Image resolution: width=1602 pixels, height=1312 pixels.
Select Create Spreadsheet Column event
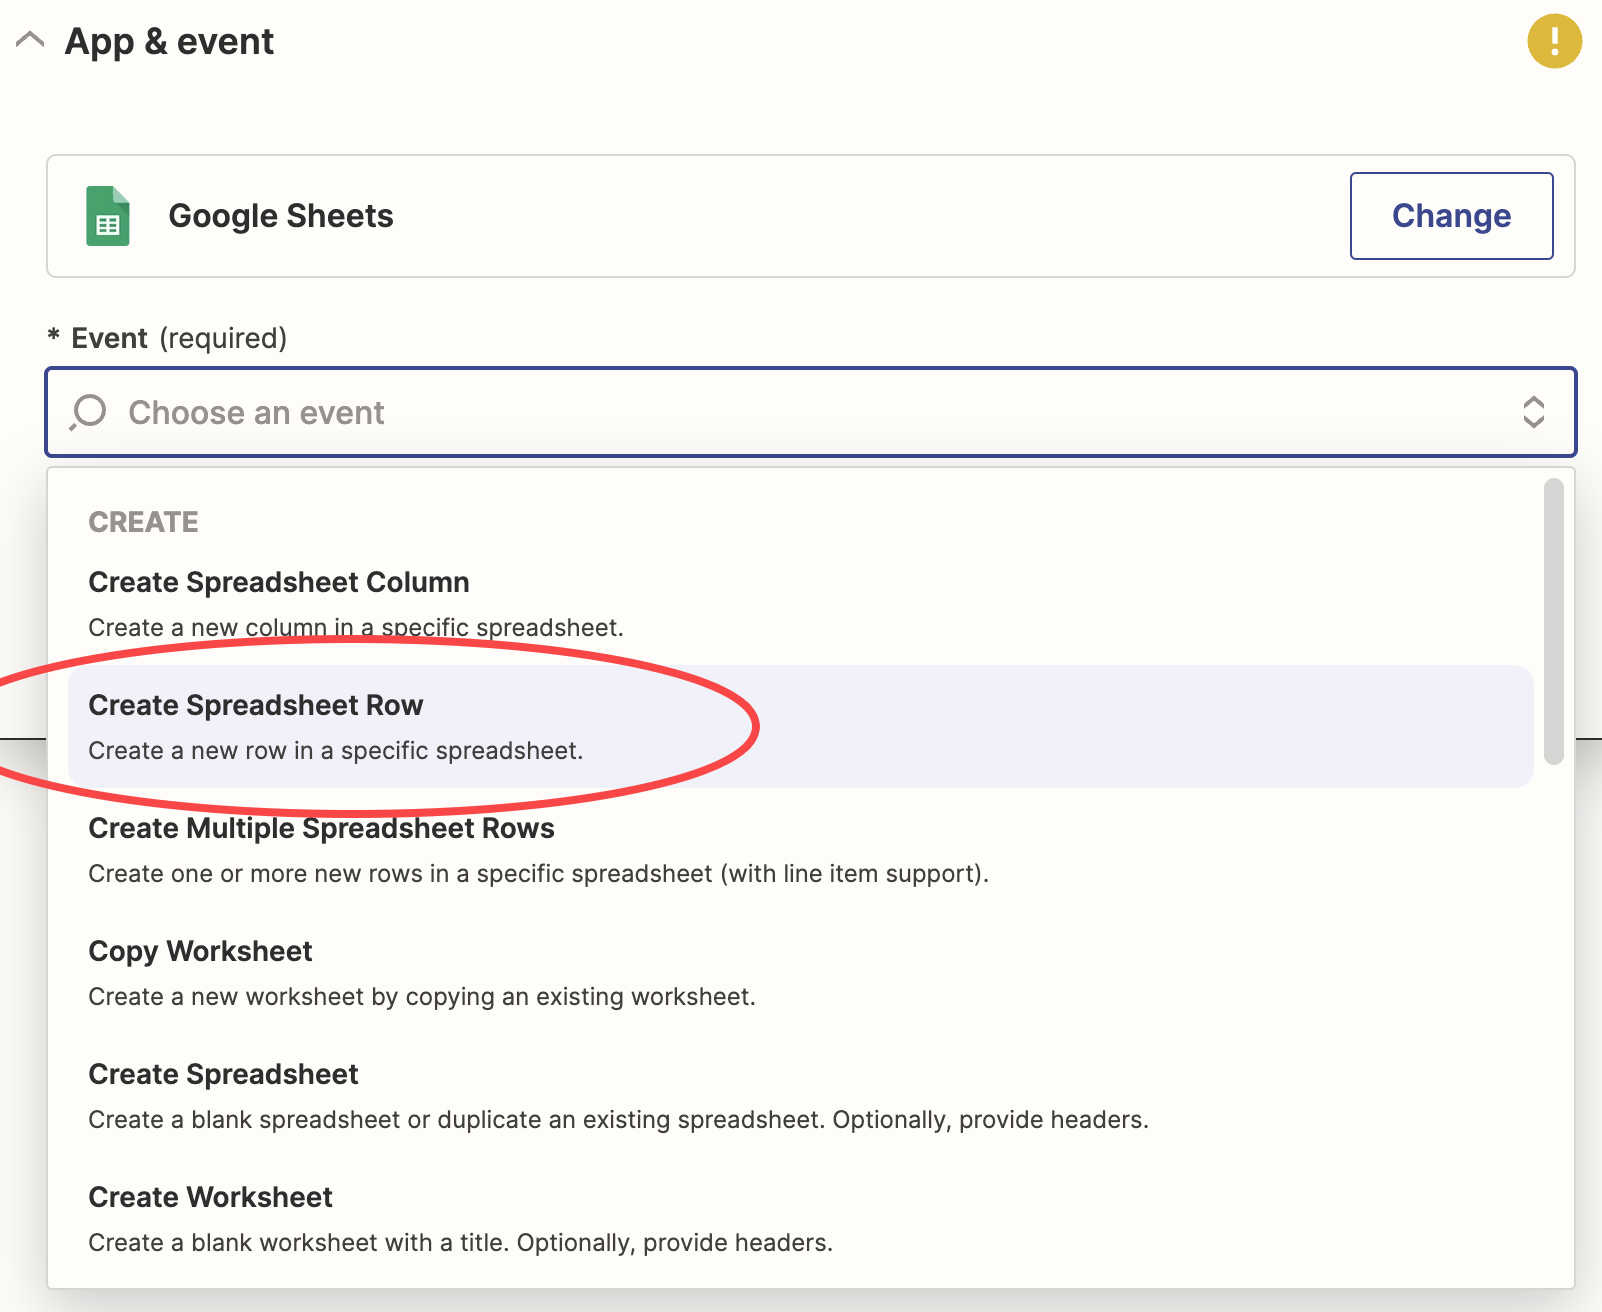tap(800, 604)
